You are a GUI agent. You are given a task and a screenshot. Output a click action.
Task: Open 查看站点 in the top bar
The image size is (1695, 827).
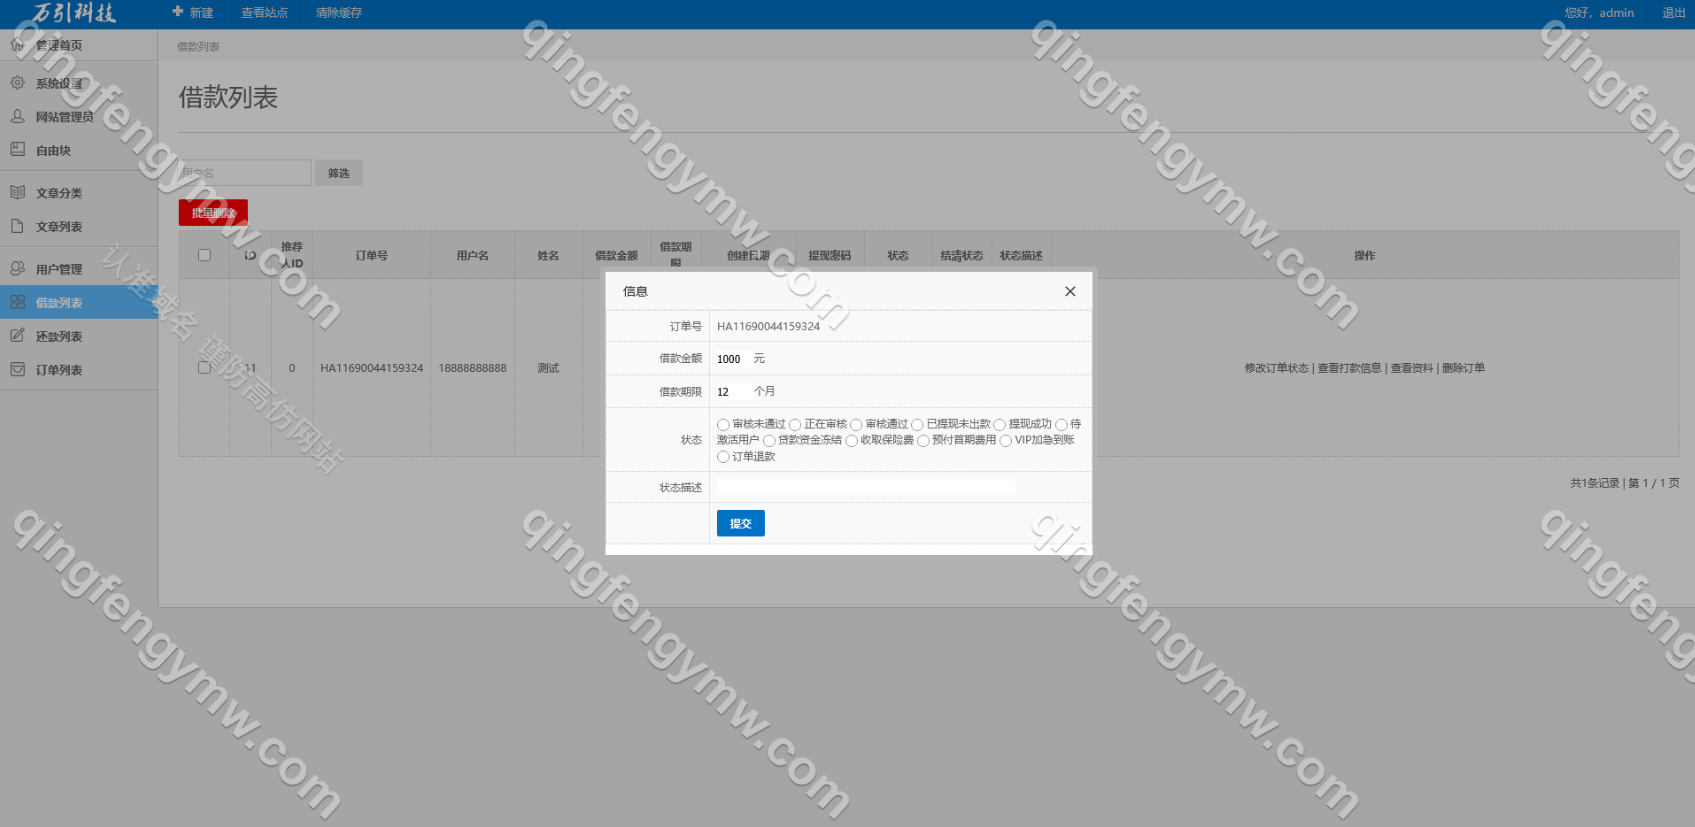tap(264, 13)
